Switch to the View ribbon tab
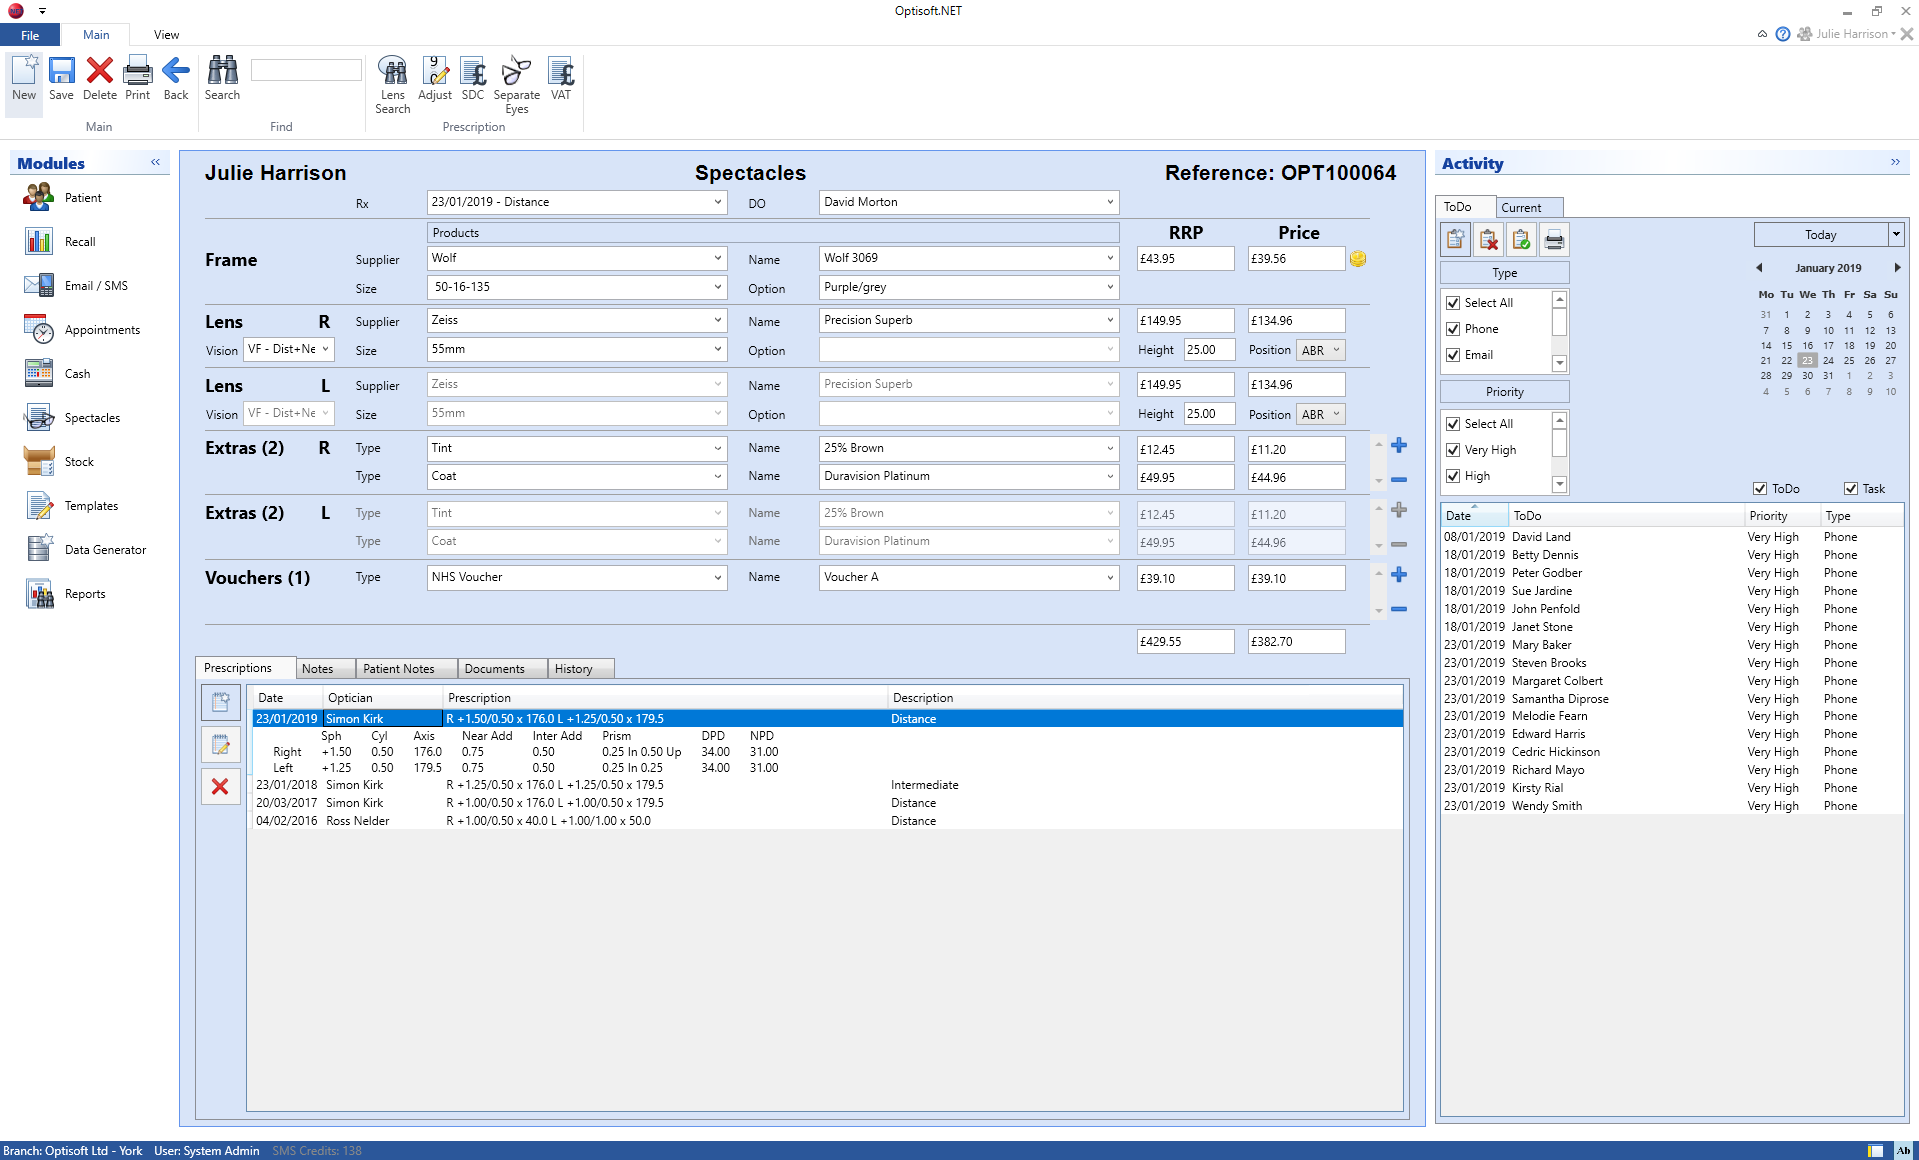 (165, 34)
